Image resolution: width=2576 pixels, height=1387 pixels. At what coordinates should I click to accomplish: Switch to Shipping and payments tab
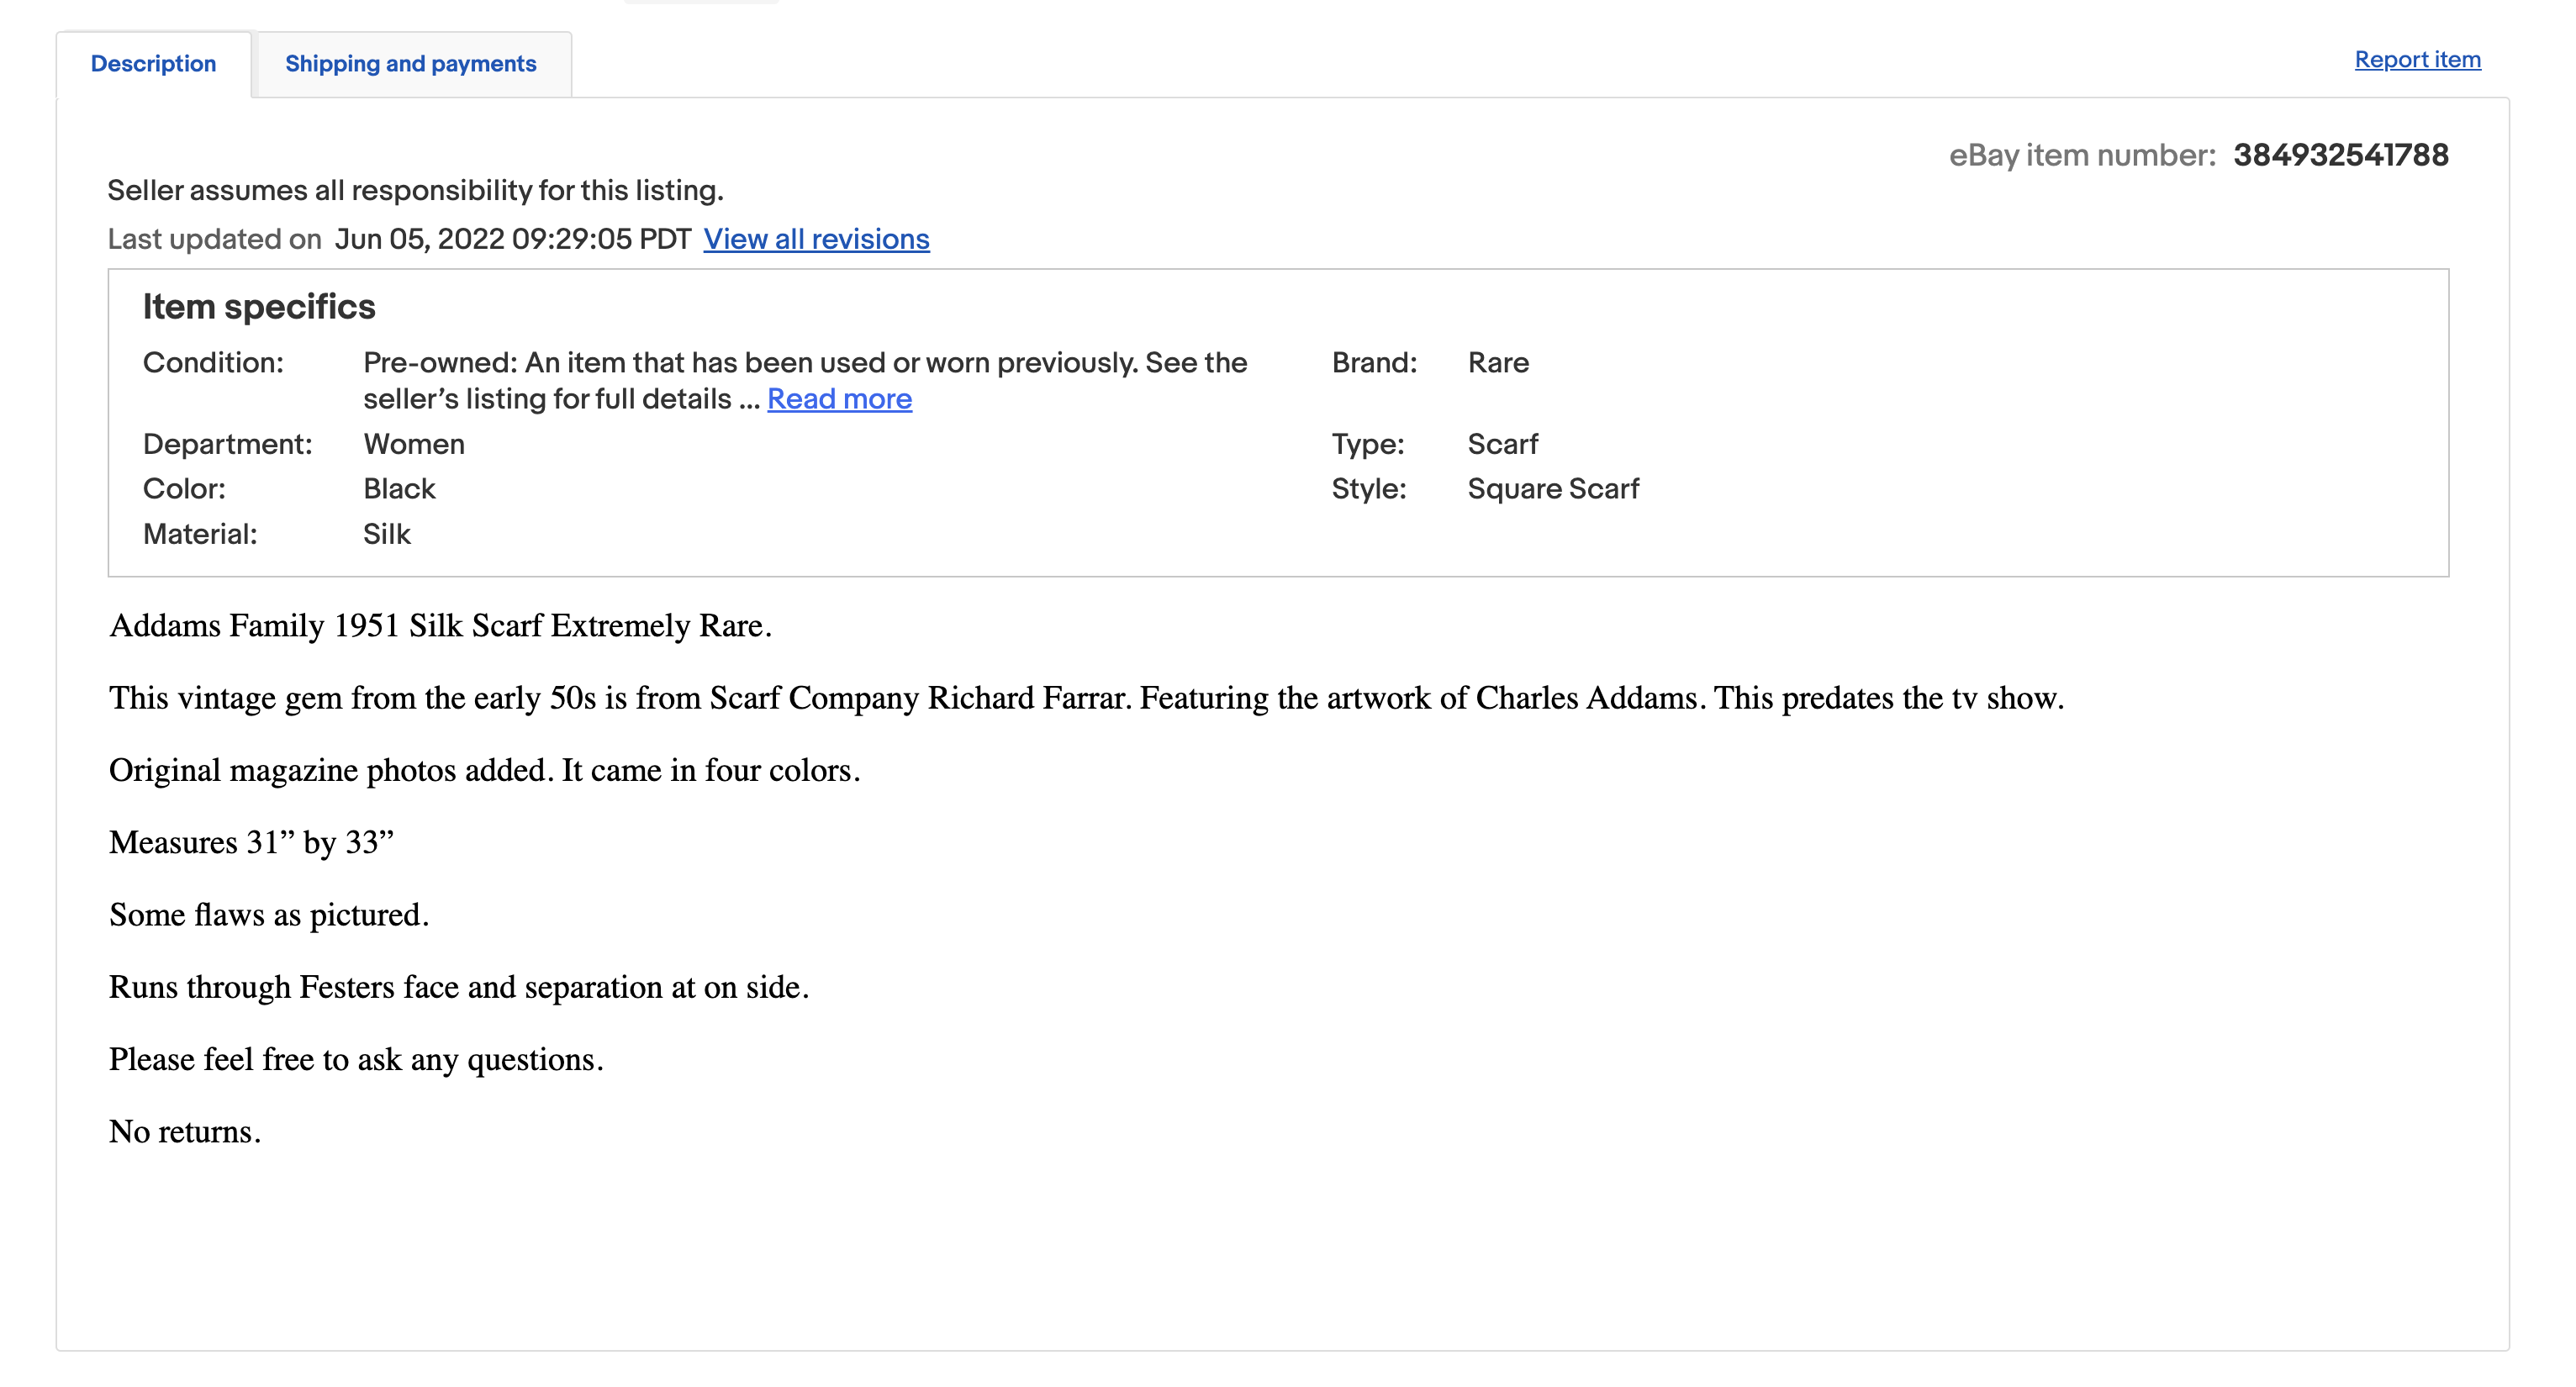411,64
